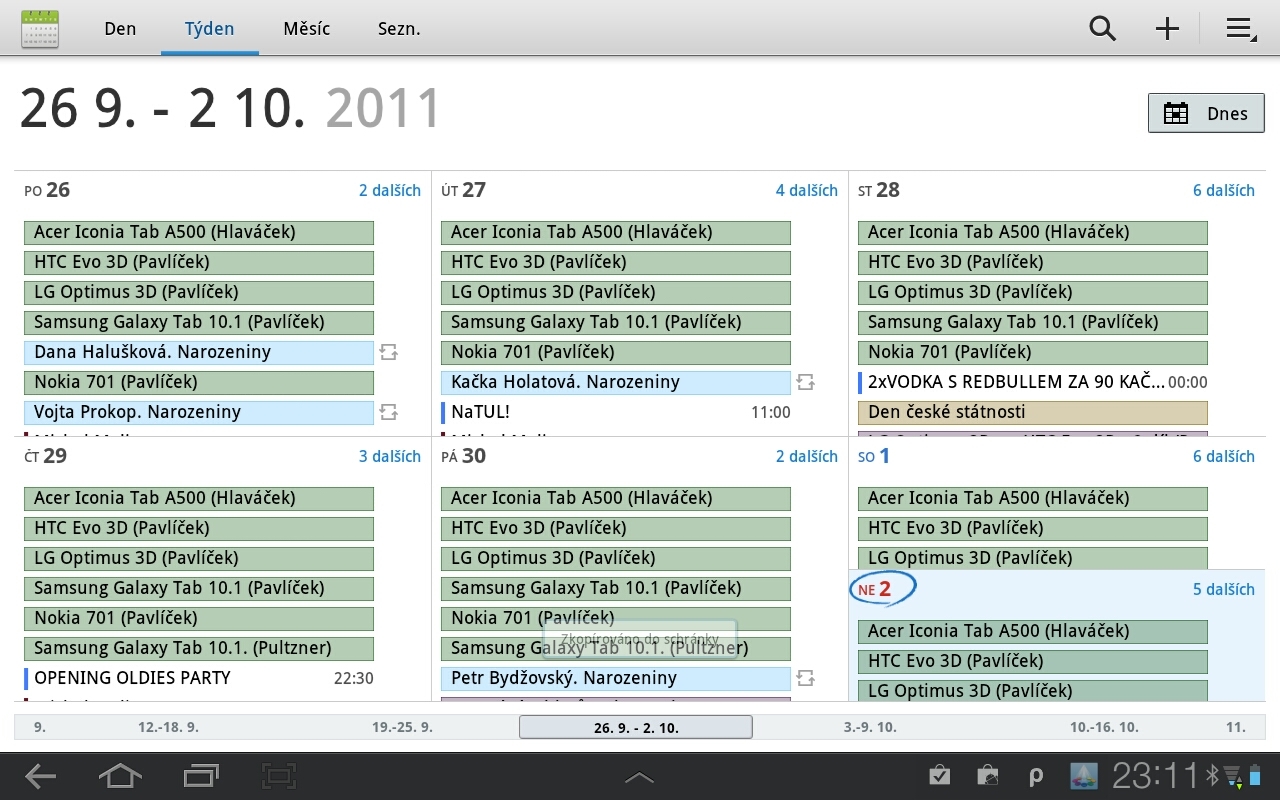The height and width of the screenshot is (800, 1280).
Task: Tap the week selector segment "26. 9. - 2. 10."
Action: coord(637,727)
